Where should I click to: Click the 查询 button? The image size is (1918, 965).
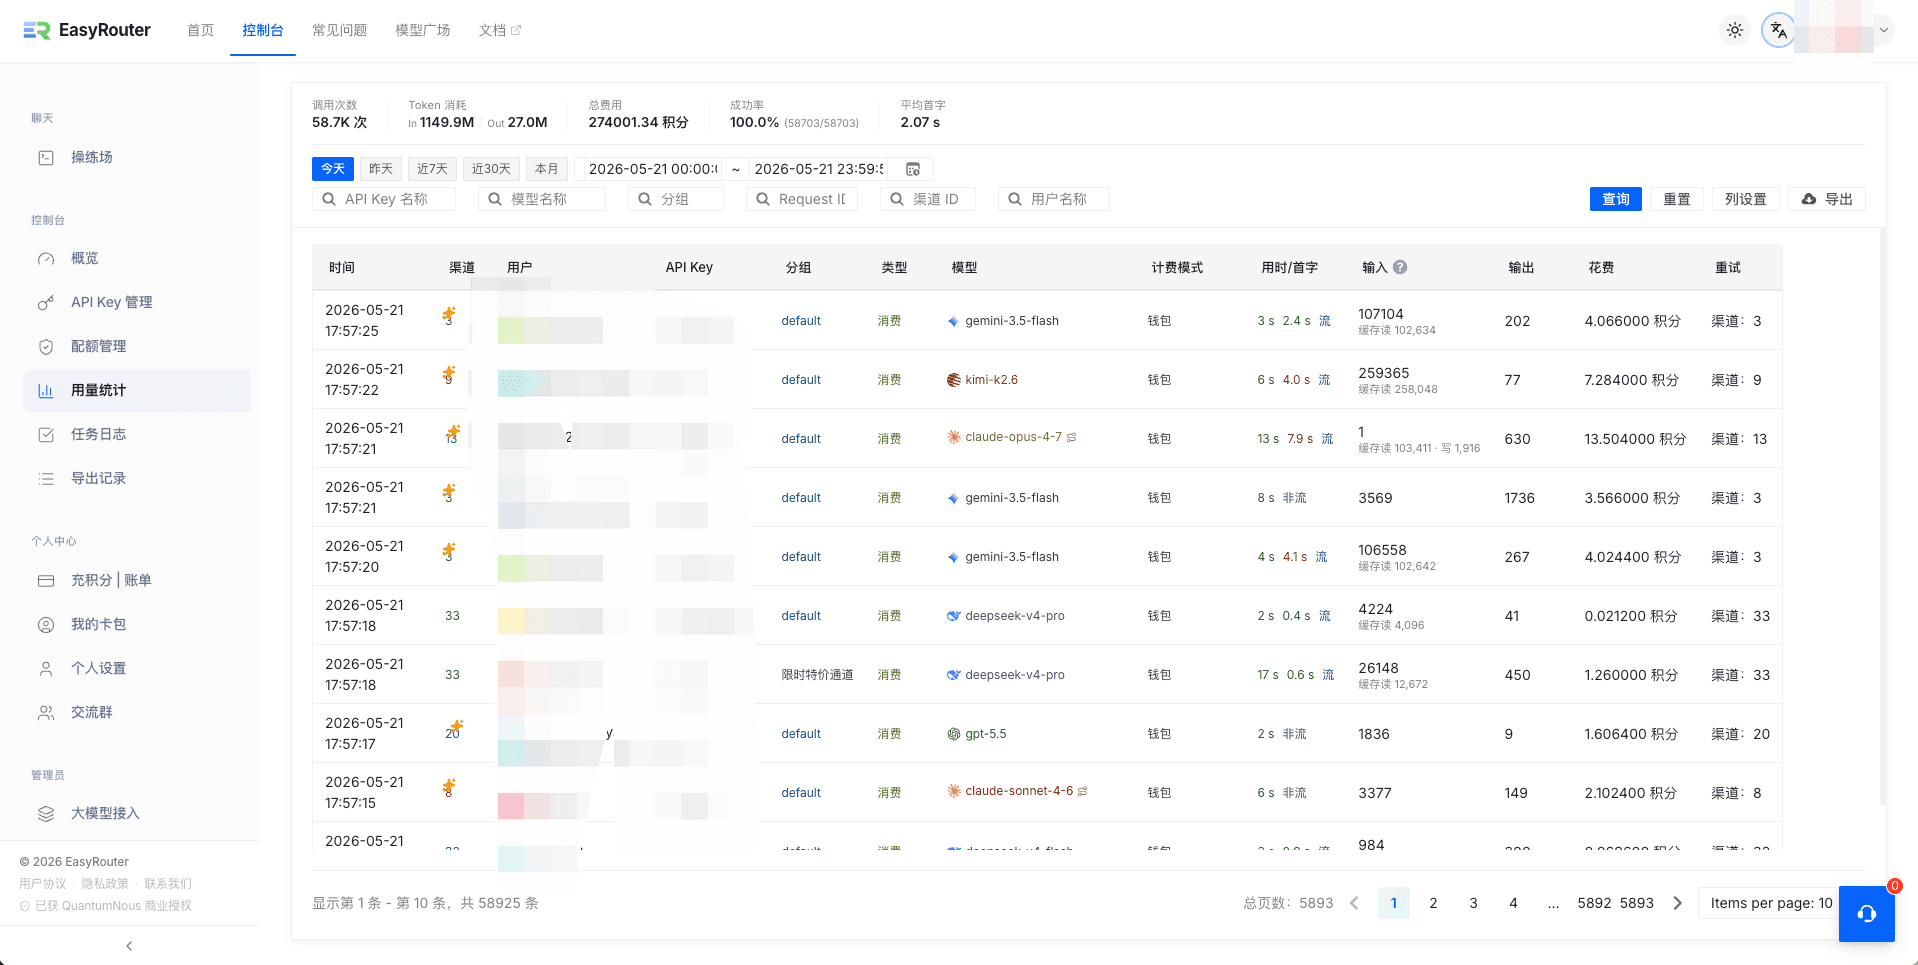pos(1616,199)
